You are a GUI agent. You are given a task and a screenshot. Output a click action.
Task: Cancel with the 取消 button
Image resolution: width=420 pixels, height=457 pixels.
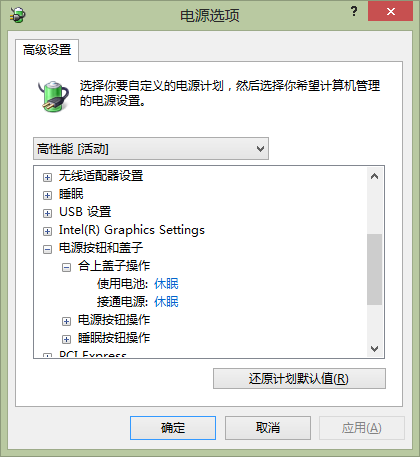(268, 428)
